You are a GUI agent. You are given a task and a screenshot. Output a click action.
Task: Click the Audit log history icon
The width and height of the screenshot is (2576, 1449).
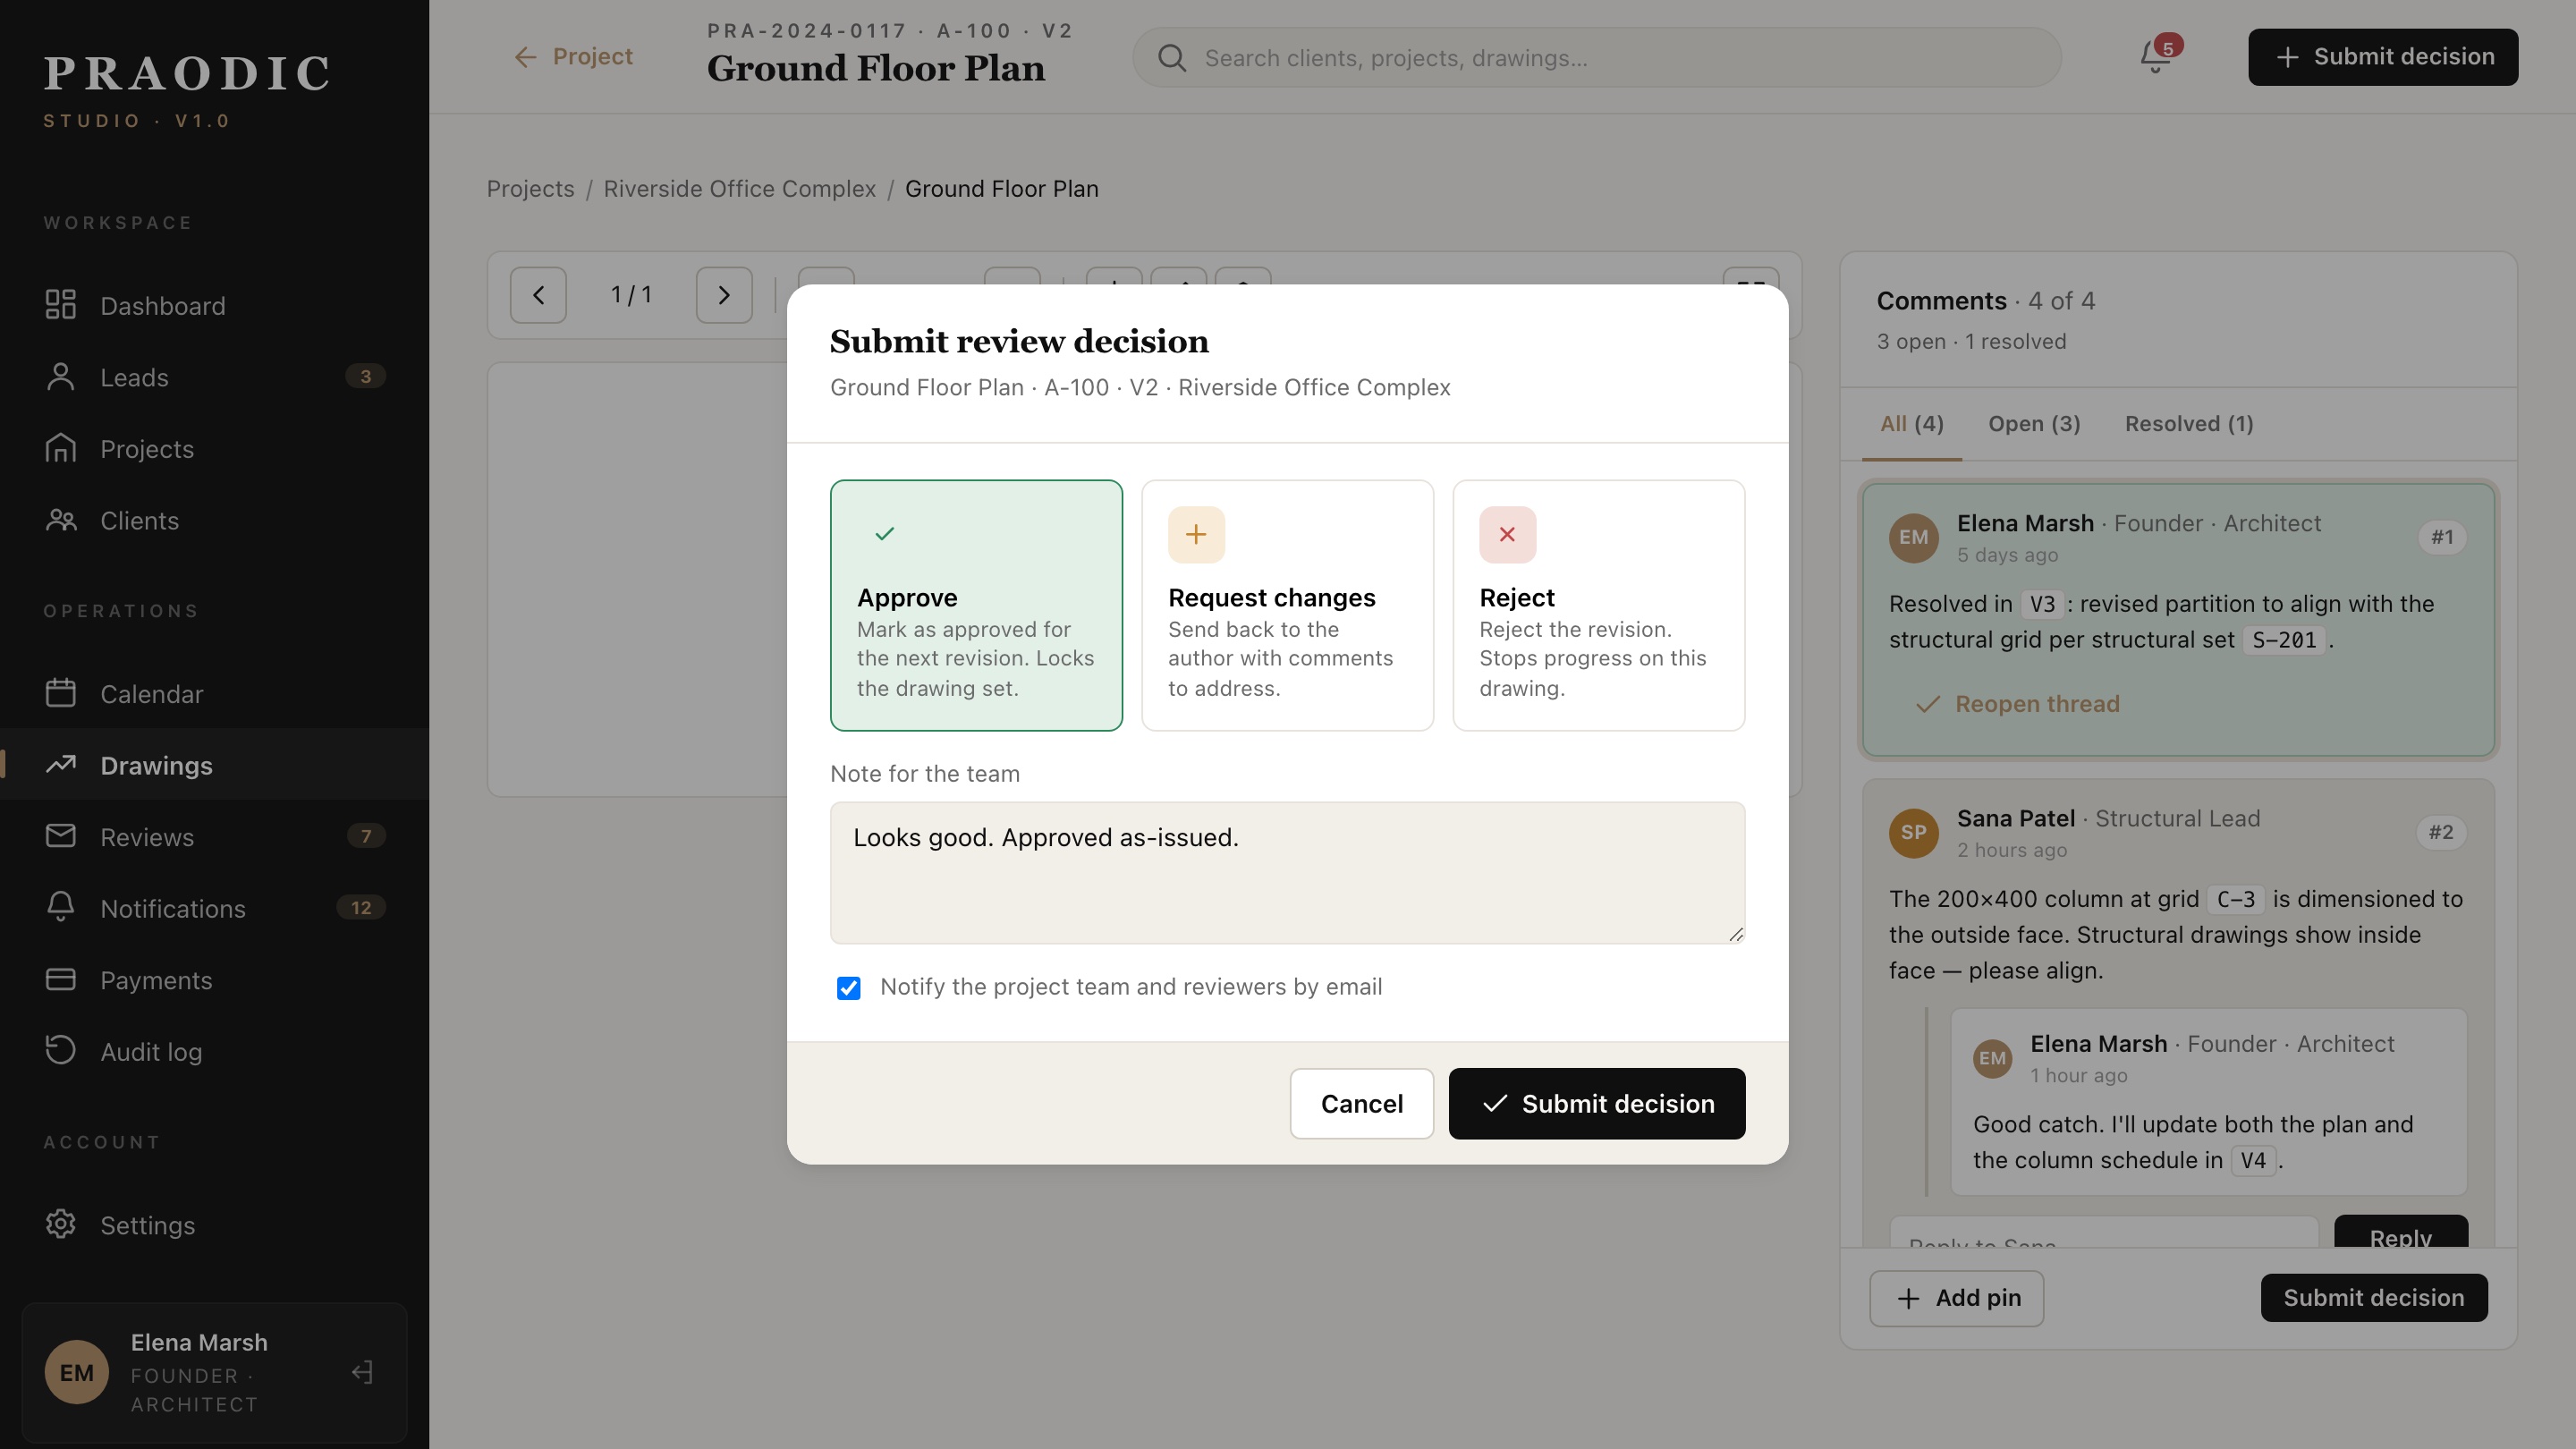pos(60,1051)
